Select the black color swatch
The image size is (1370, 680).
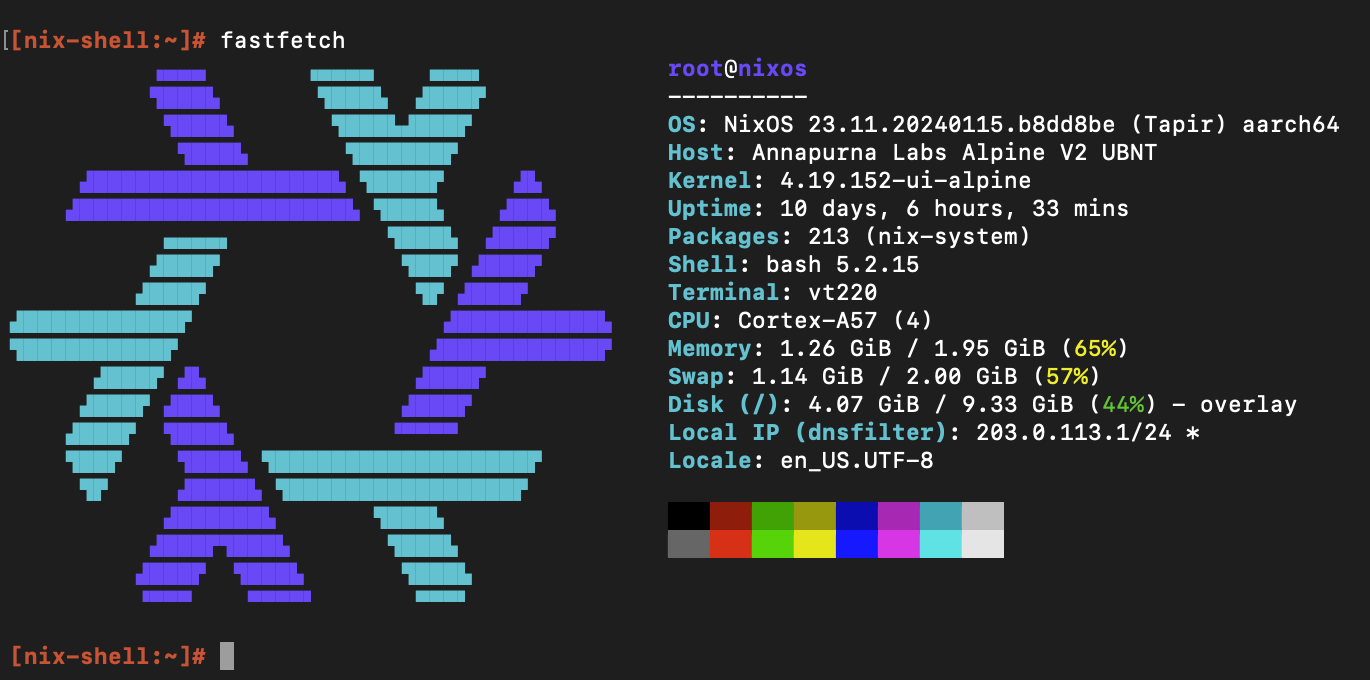pos(688,516)
